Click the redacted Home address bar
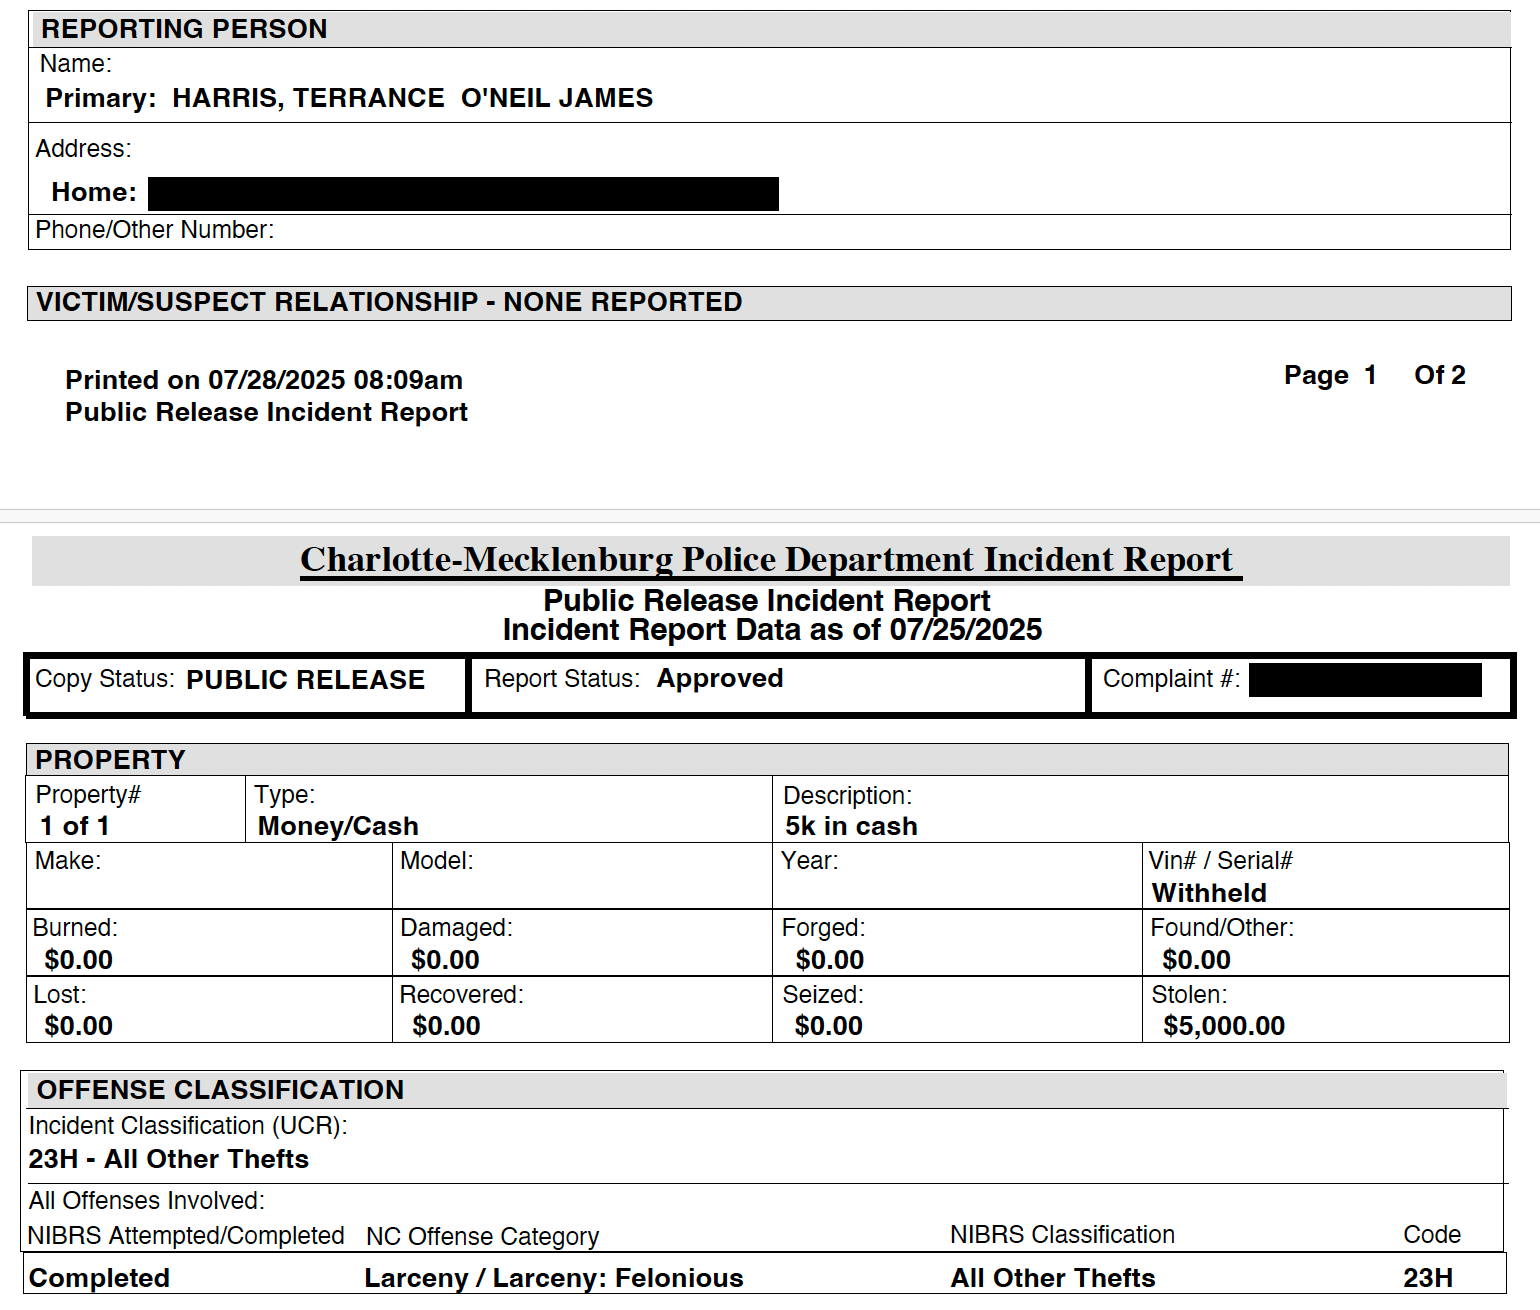This screenshot has height=1310, width=1540. coord(463,194)
